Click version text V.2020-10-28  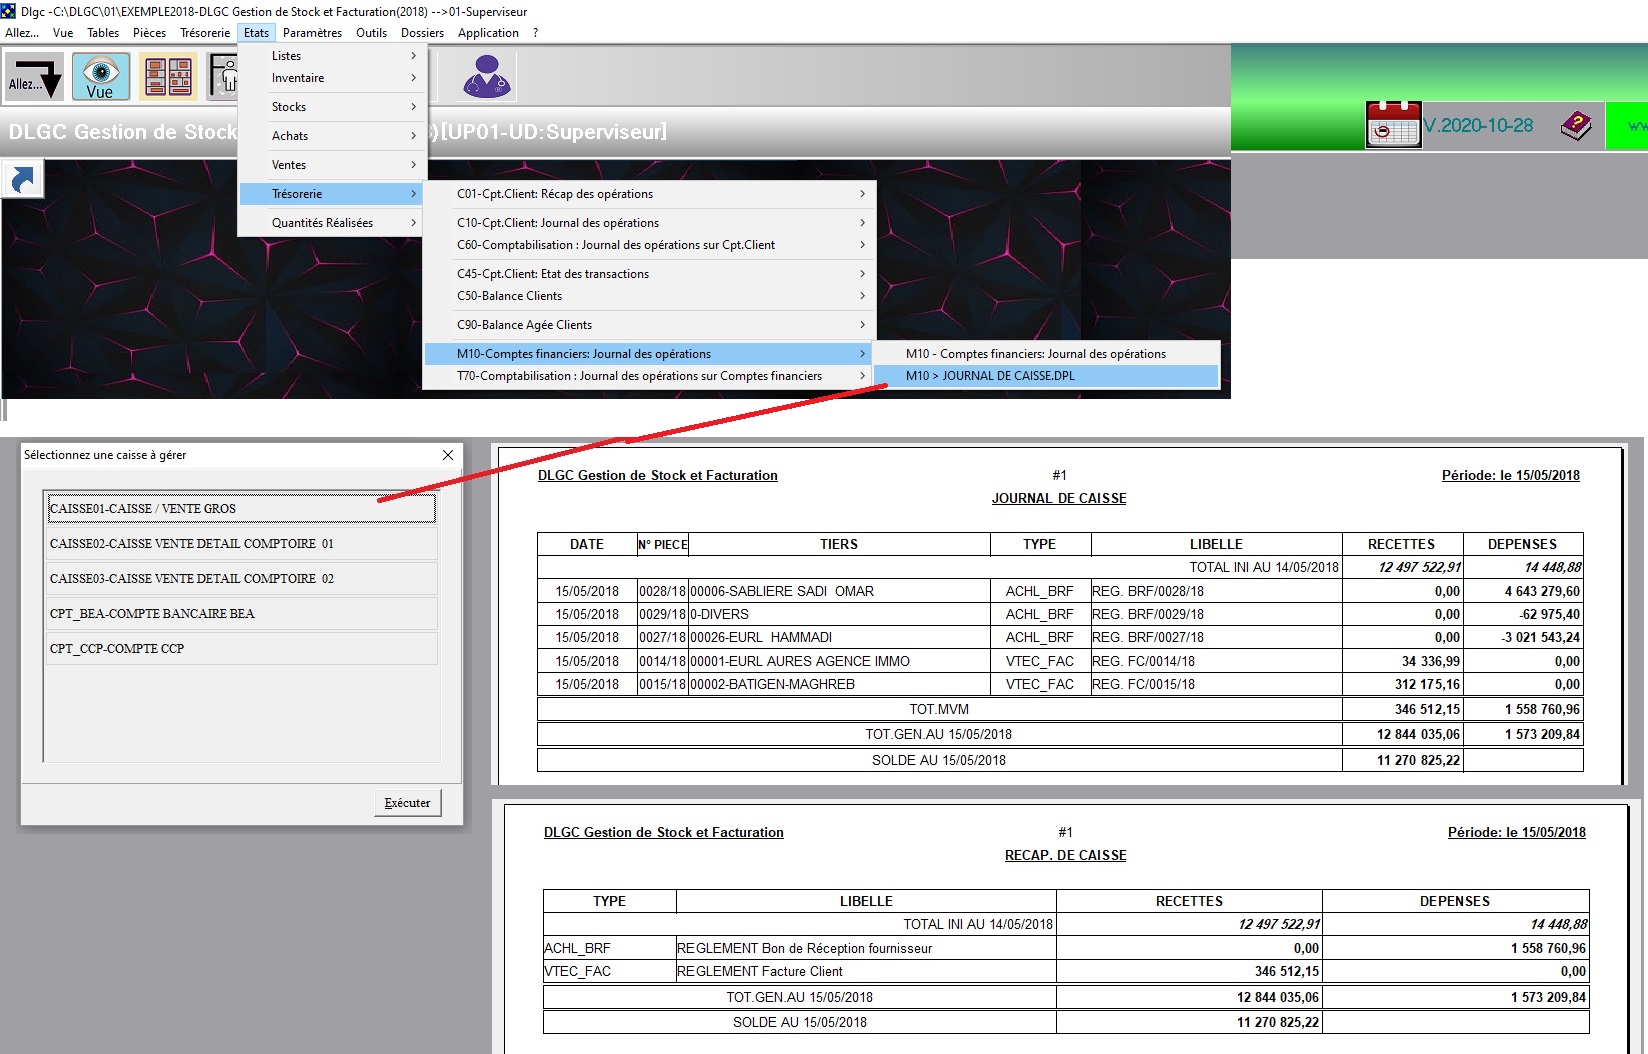(1479, 126)
